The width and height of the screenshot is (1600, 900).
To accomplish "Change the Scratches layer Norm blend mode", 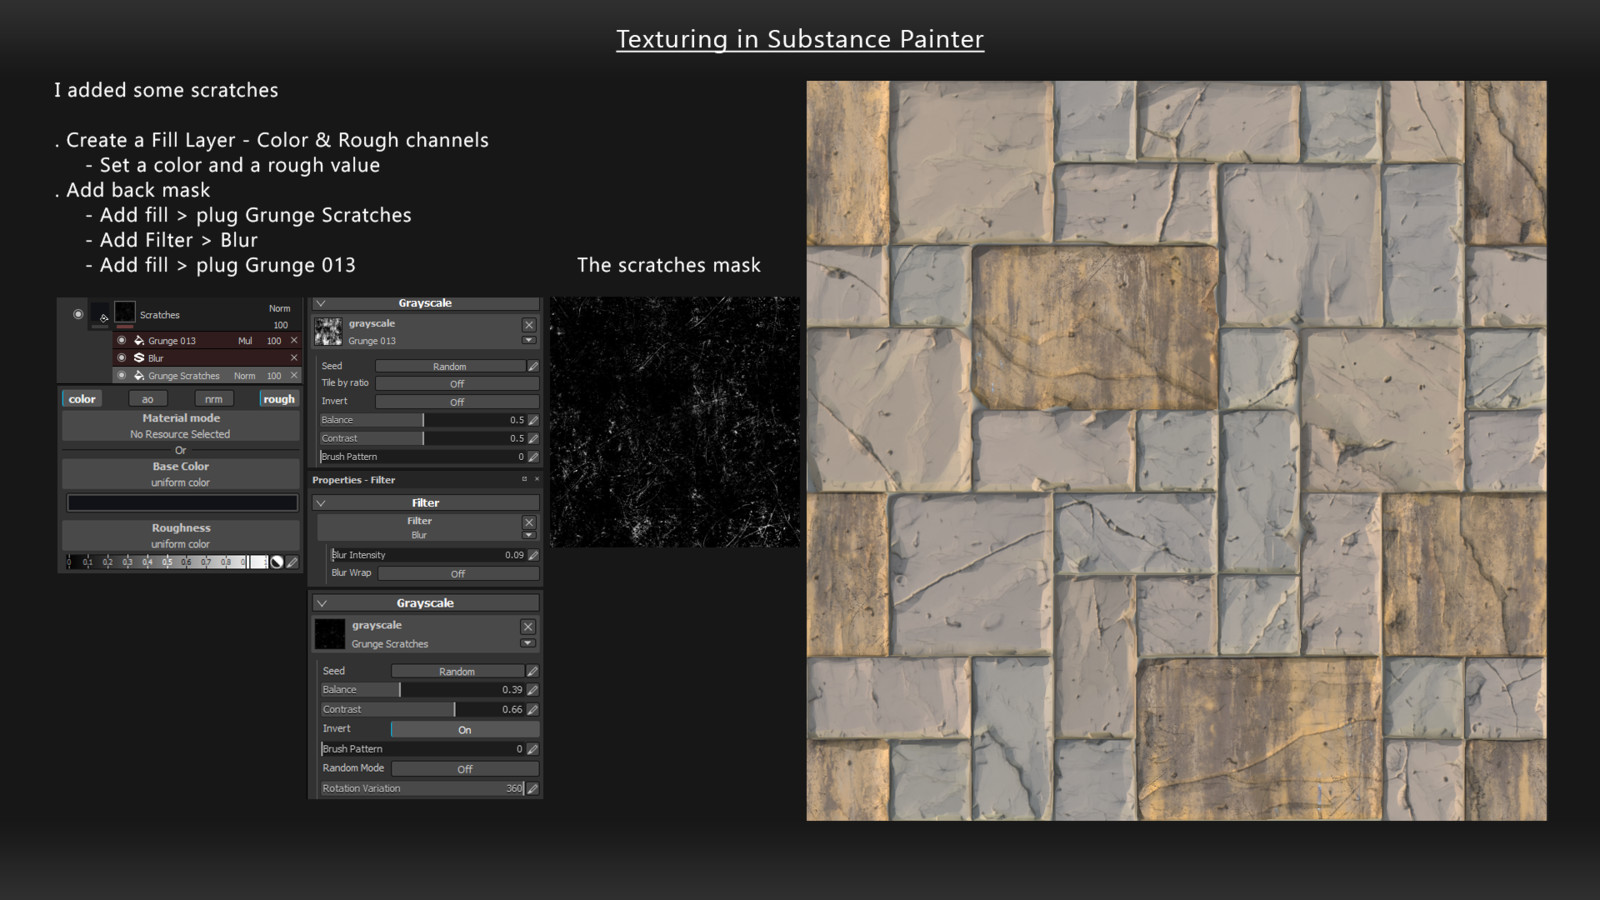I will 279,308.
